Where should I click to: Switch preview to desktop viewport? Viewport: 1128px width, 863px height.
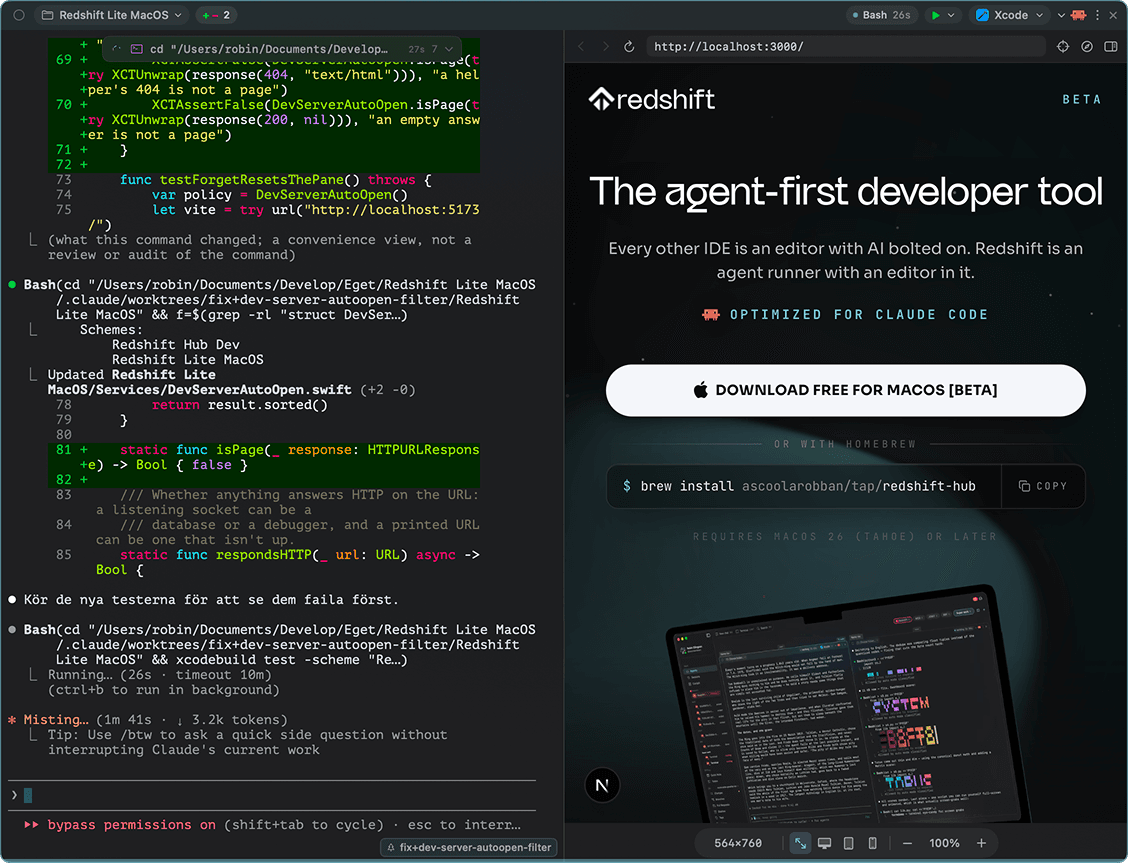824,843
